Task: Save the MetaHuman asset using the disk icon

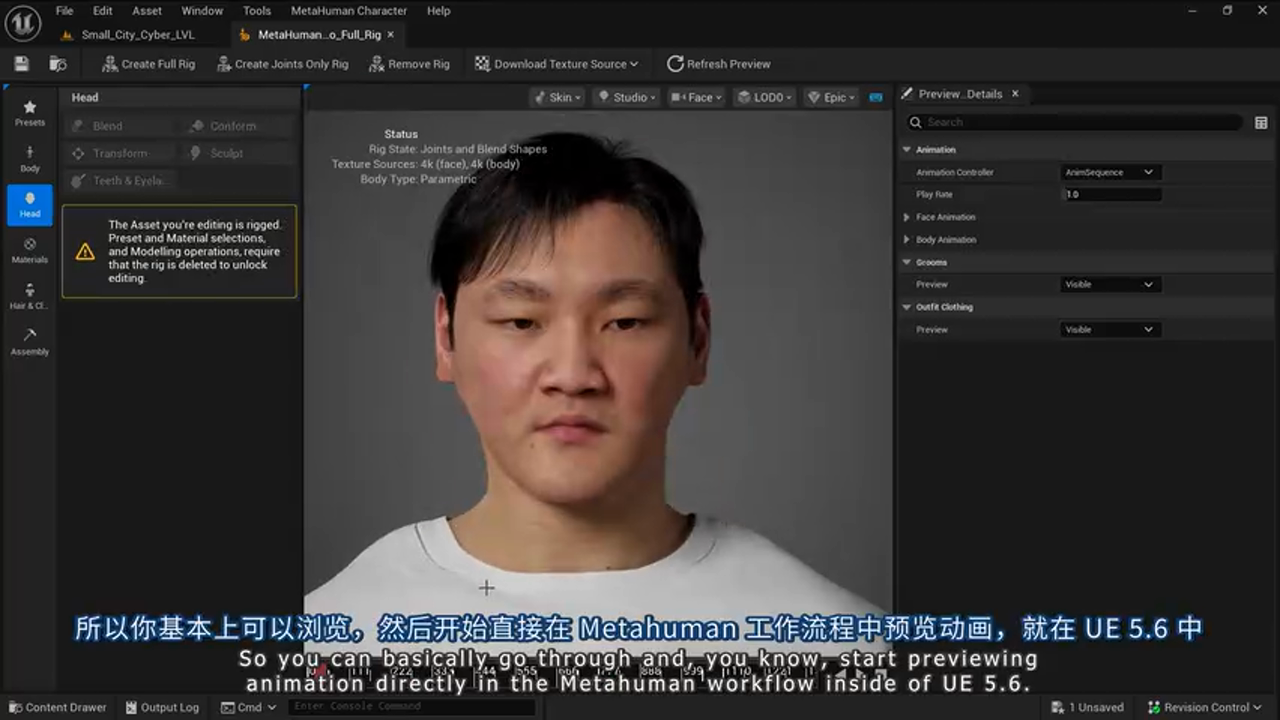Action: click(20, 63)
